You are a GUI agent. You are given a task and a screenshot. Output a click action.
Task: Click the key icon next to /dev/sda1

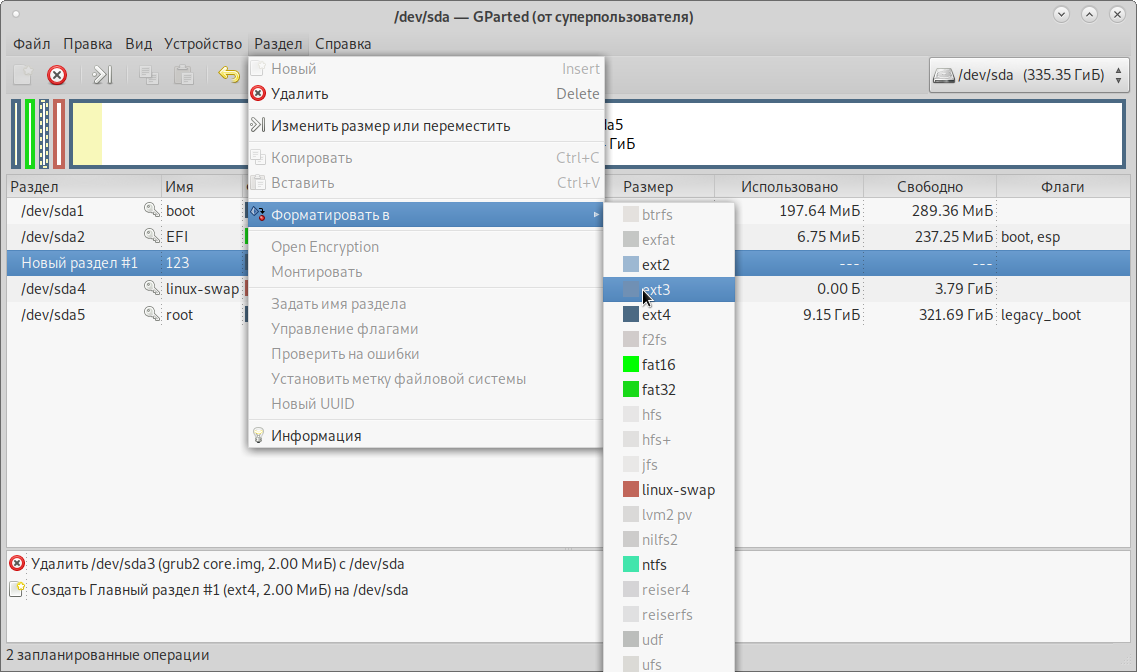(152, 210)
